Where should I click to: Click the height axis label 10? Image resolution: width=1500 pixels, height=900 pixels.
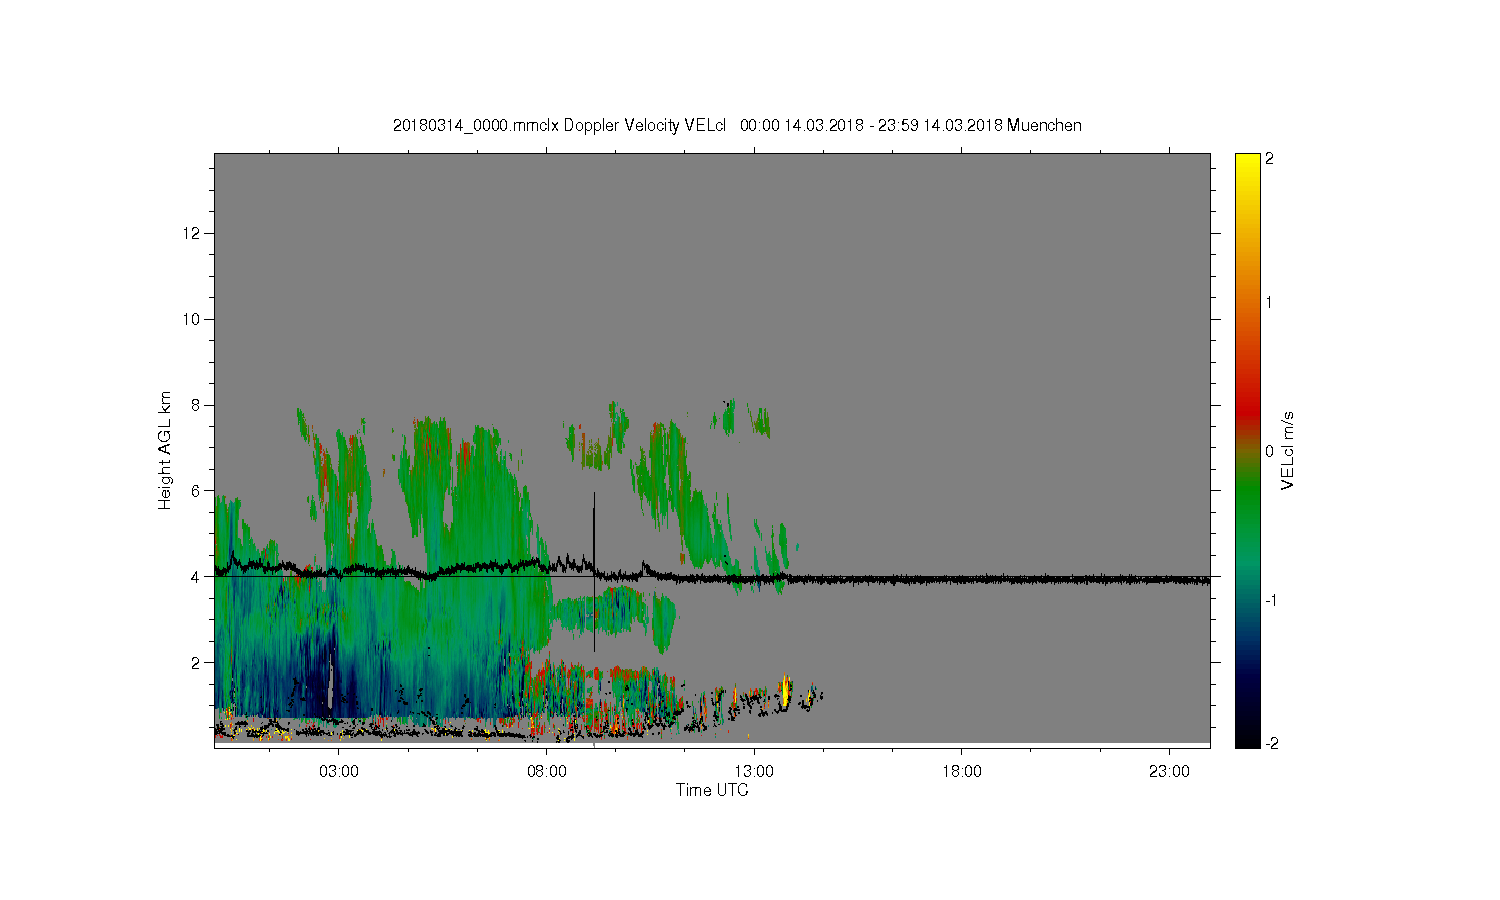193,319
